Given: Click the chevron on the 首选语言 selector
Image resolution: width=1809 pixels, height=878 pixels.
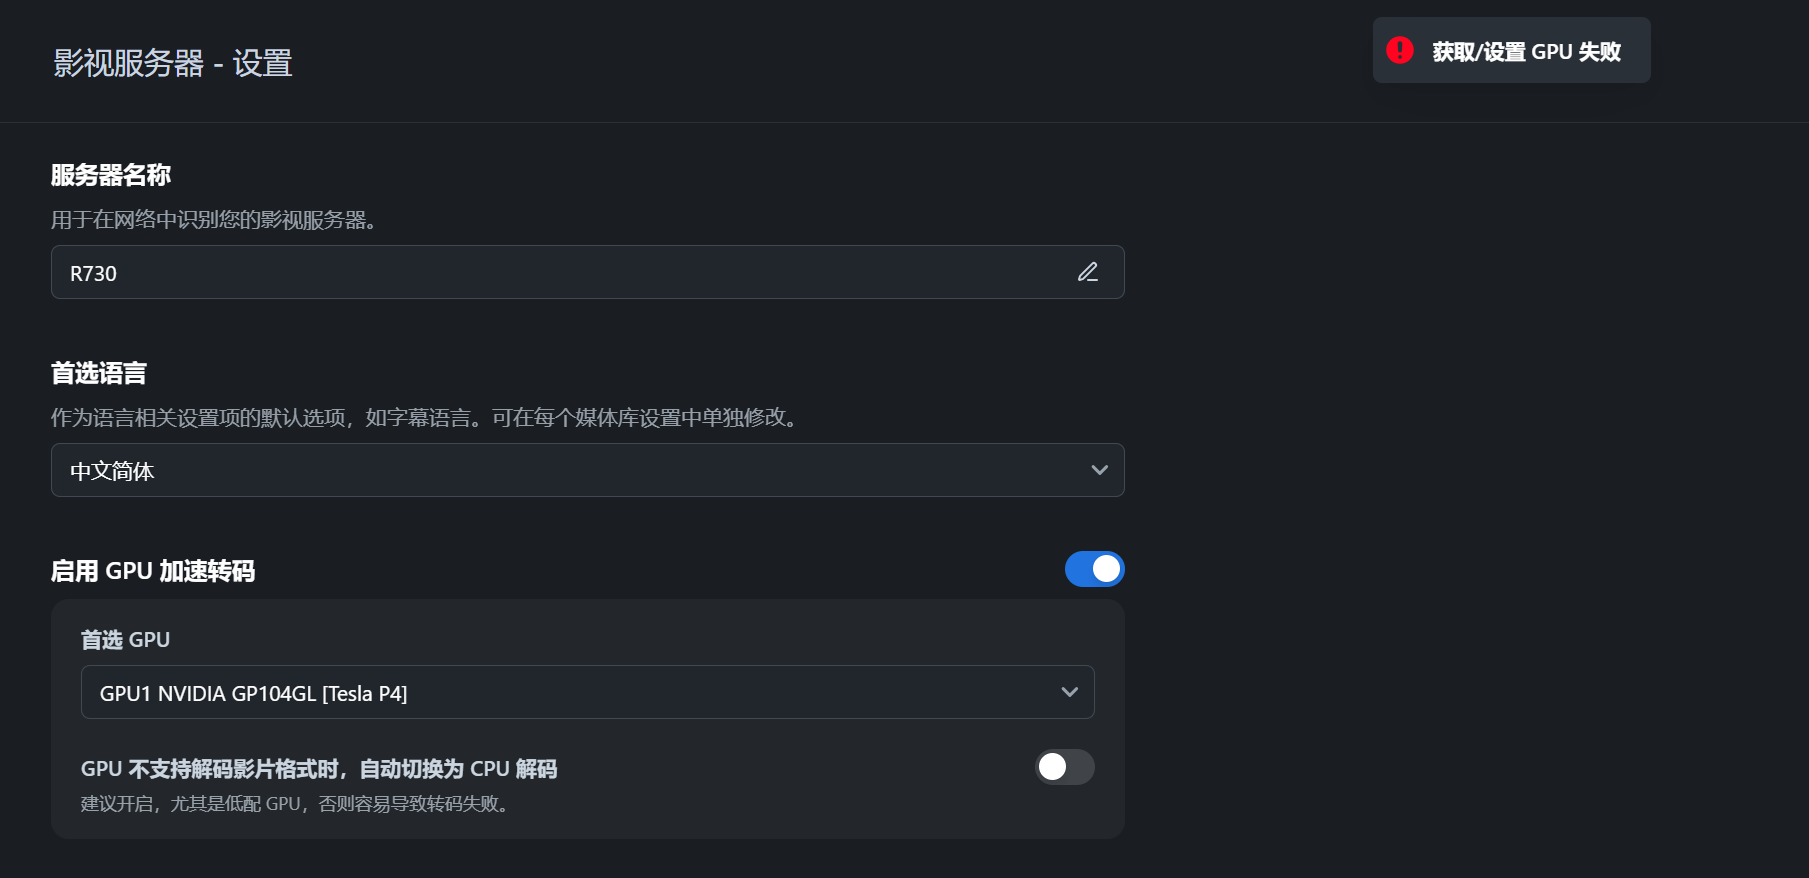Looking at the screenshot, I should coord(1099,470).
